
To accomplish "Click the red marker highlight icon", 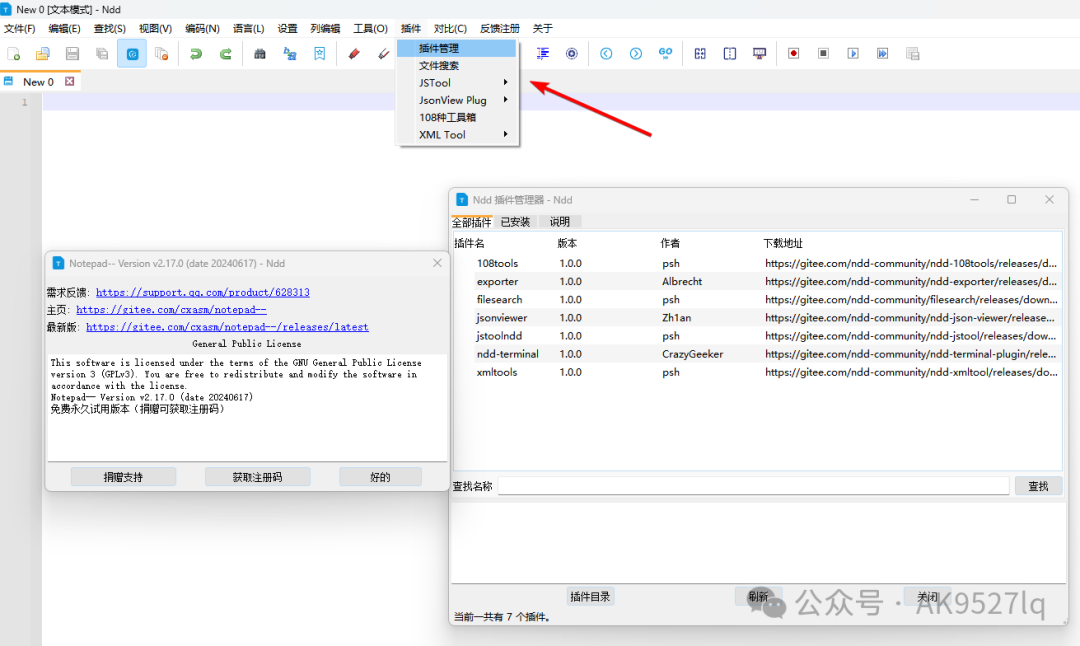I will tap(354, 54).
